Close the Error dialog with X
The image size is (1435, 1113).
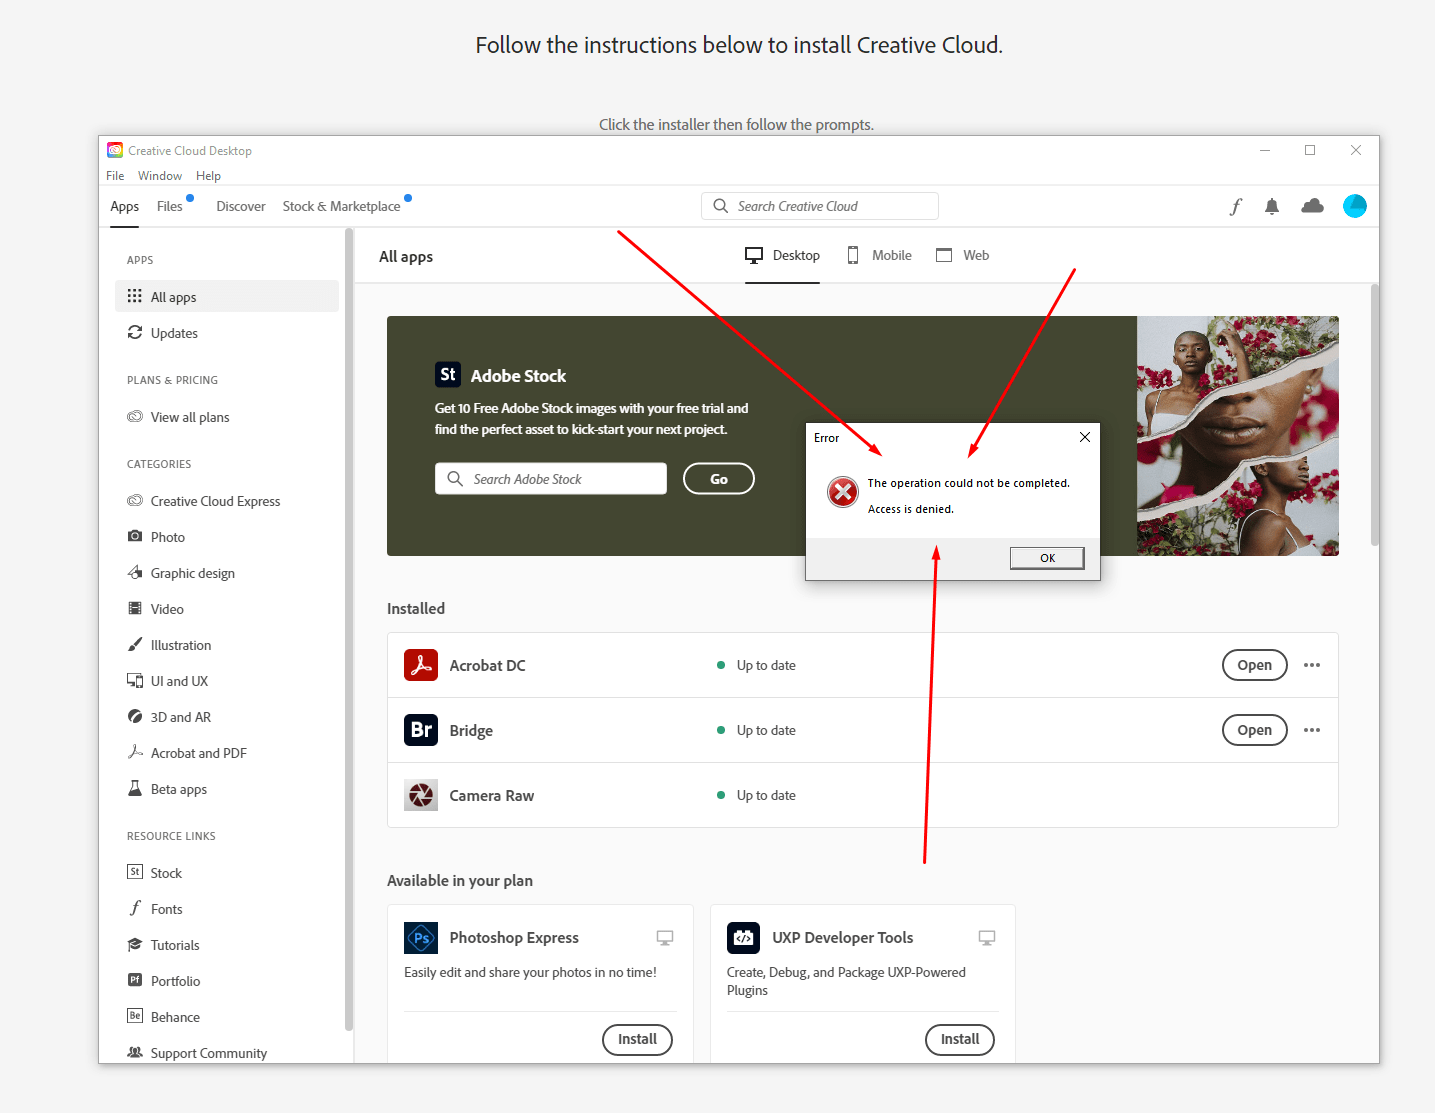[1085, 437]
